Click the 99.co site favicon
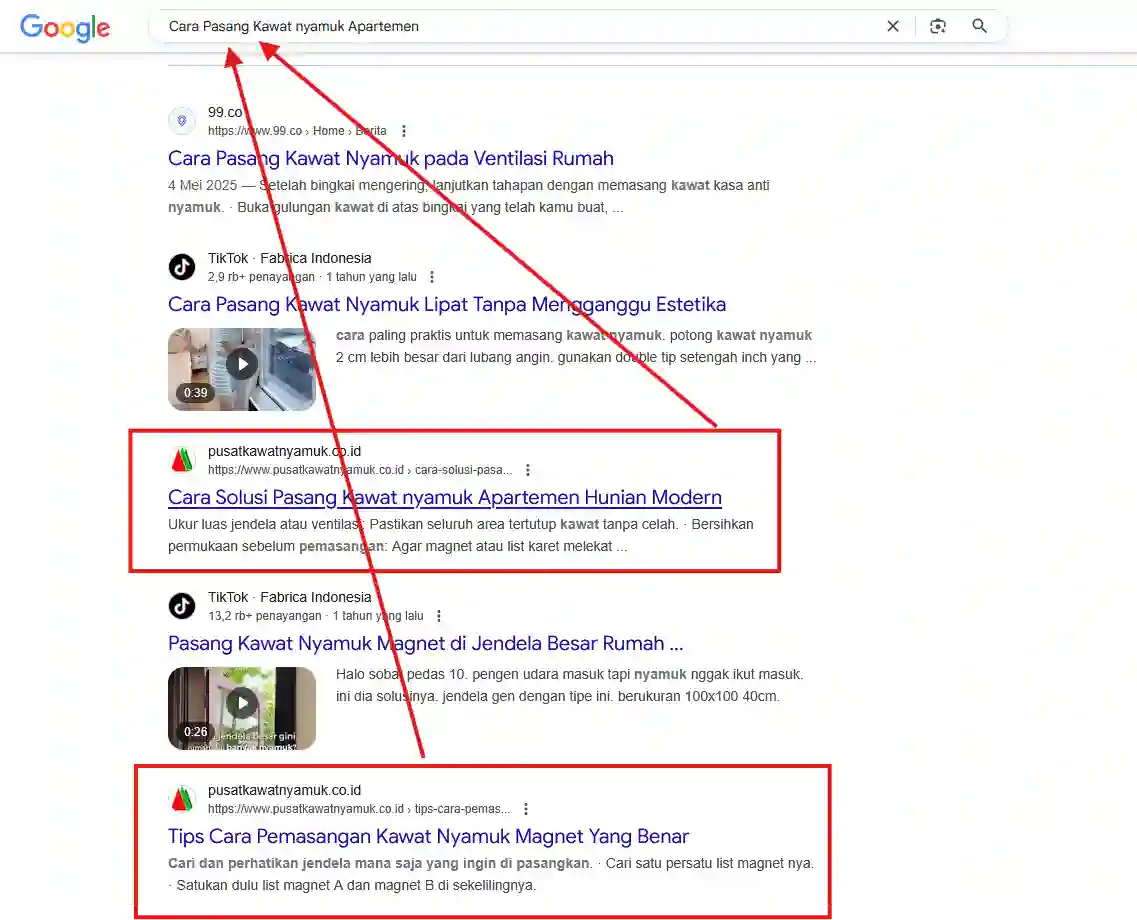This screenshot has width=1137, height=920. (182, 120)
